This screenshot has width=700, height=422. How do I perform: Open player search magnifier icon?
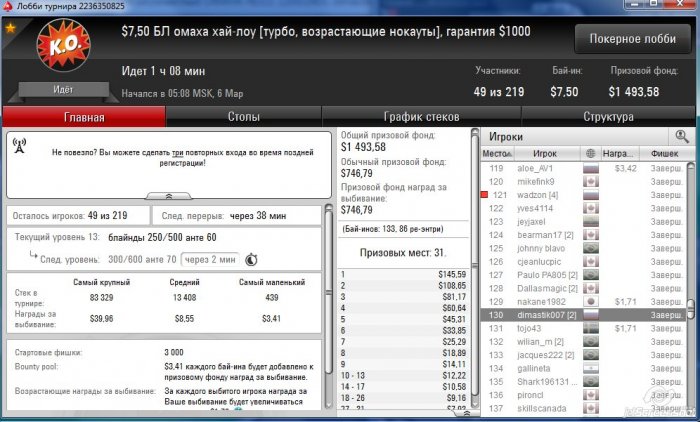[x=681, y=136]
